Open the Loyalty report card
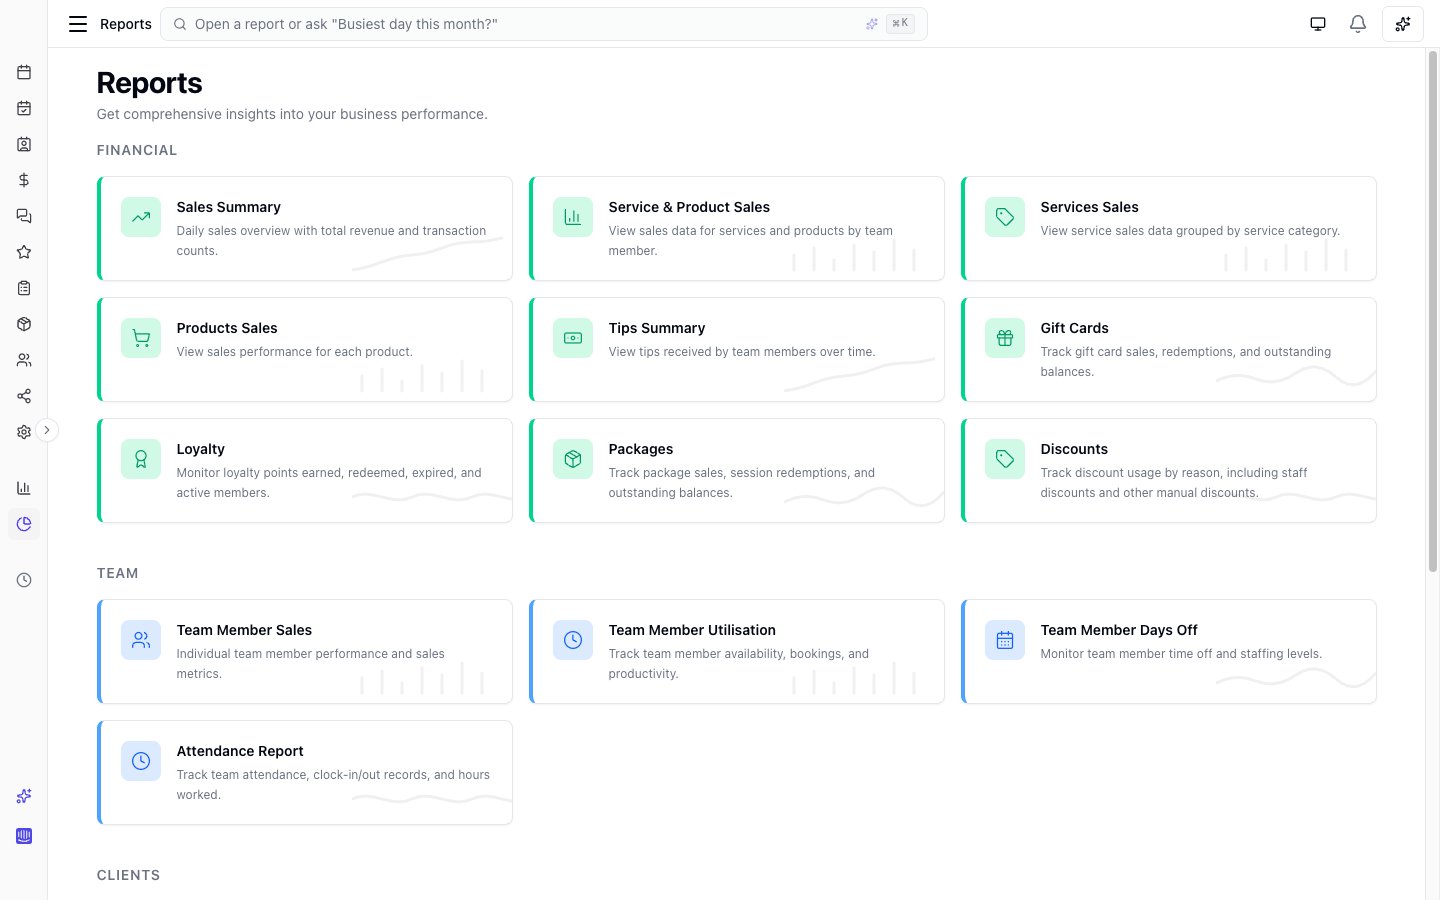This screenshot has height=900, width=1440. pos(305,471)
